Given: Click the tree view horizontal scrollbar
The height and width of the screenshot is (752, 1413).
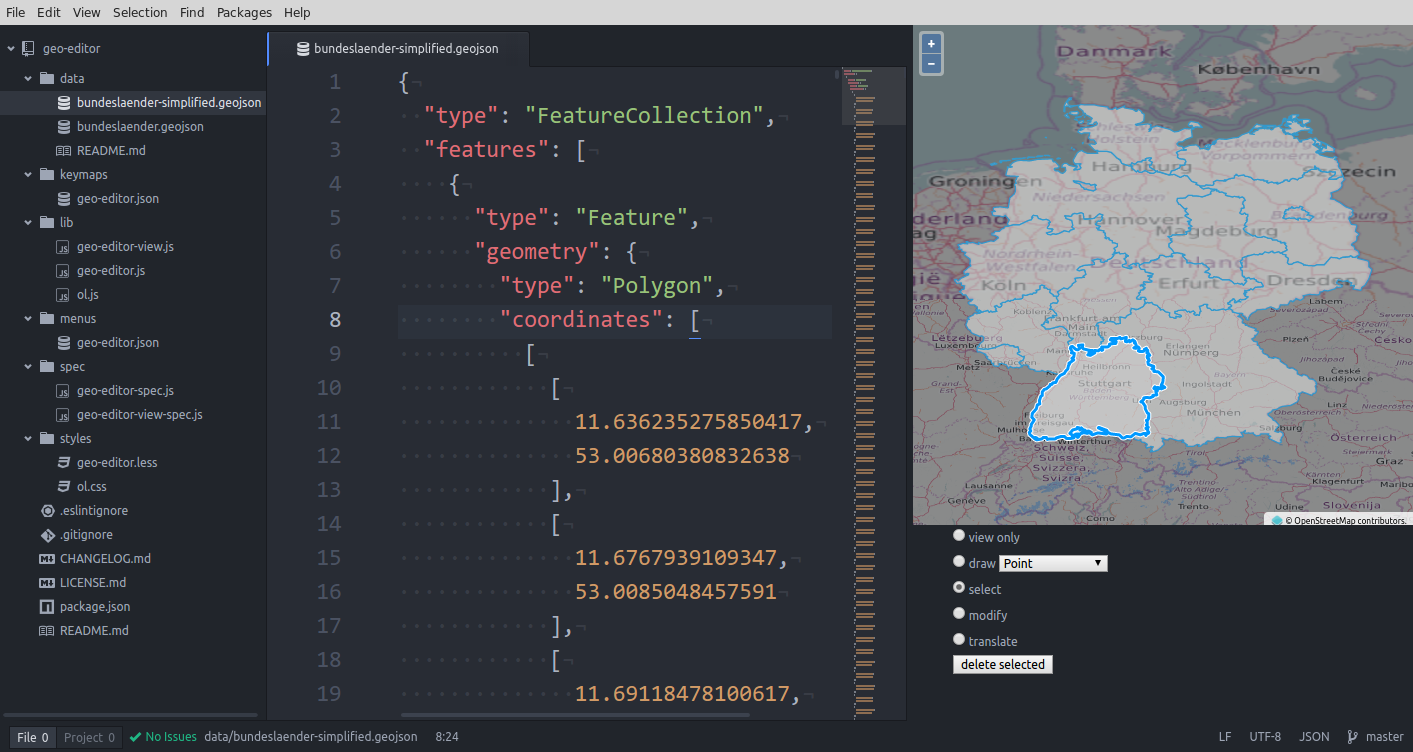Looking at the screenshot, I should click(x=131, y=715).
